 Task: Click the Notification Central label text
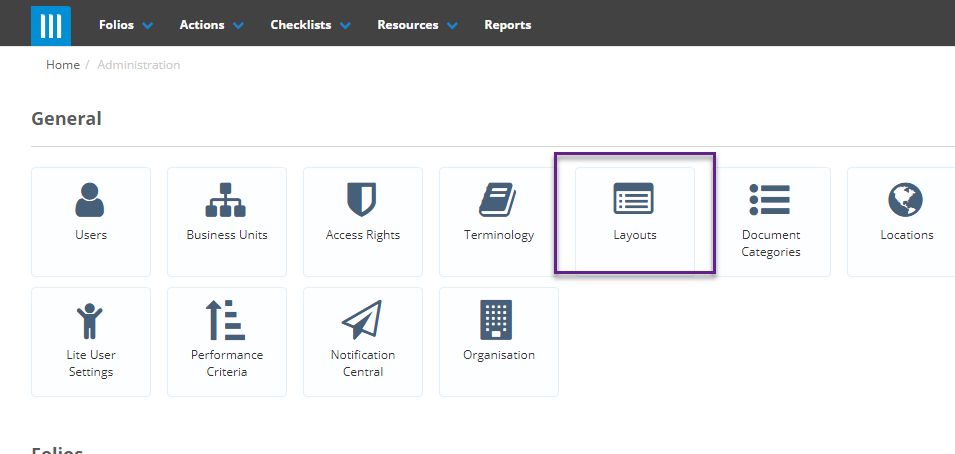[362, 363]
